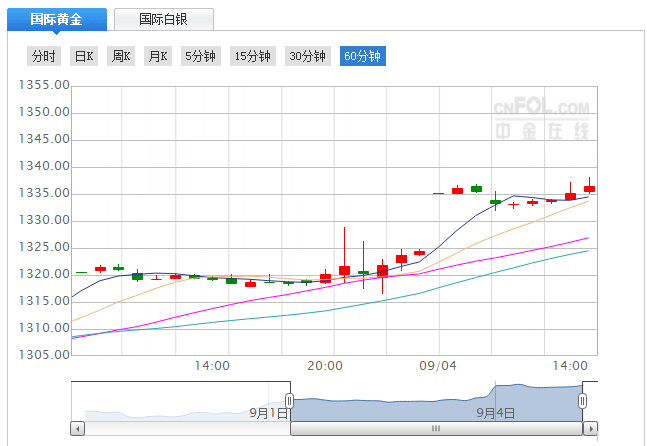The width and height of the screenshot is (647, 446).
Task: Click the active 60分钟 interval button
Action: pyautogui.click(x=363, y=56)
